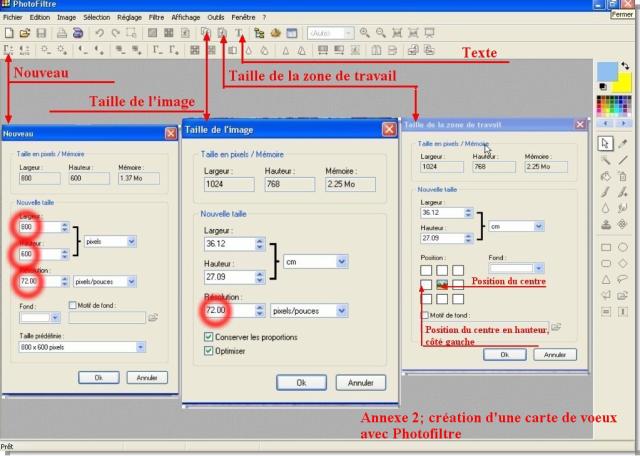Click the Zoom in magnifier icon
The width and height of the screenshot is (640, 456).
coord(364,33)
